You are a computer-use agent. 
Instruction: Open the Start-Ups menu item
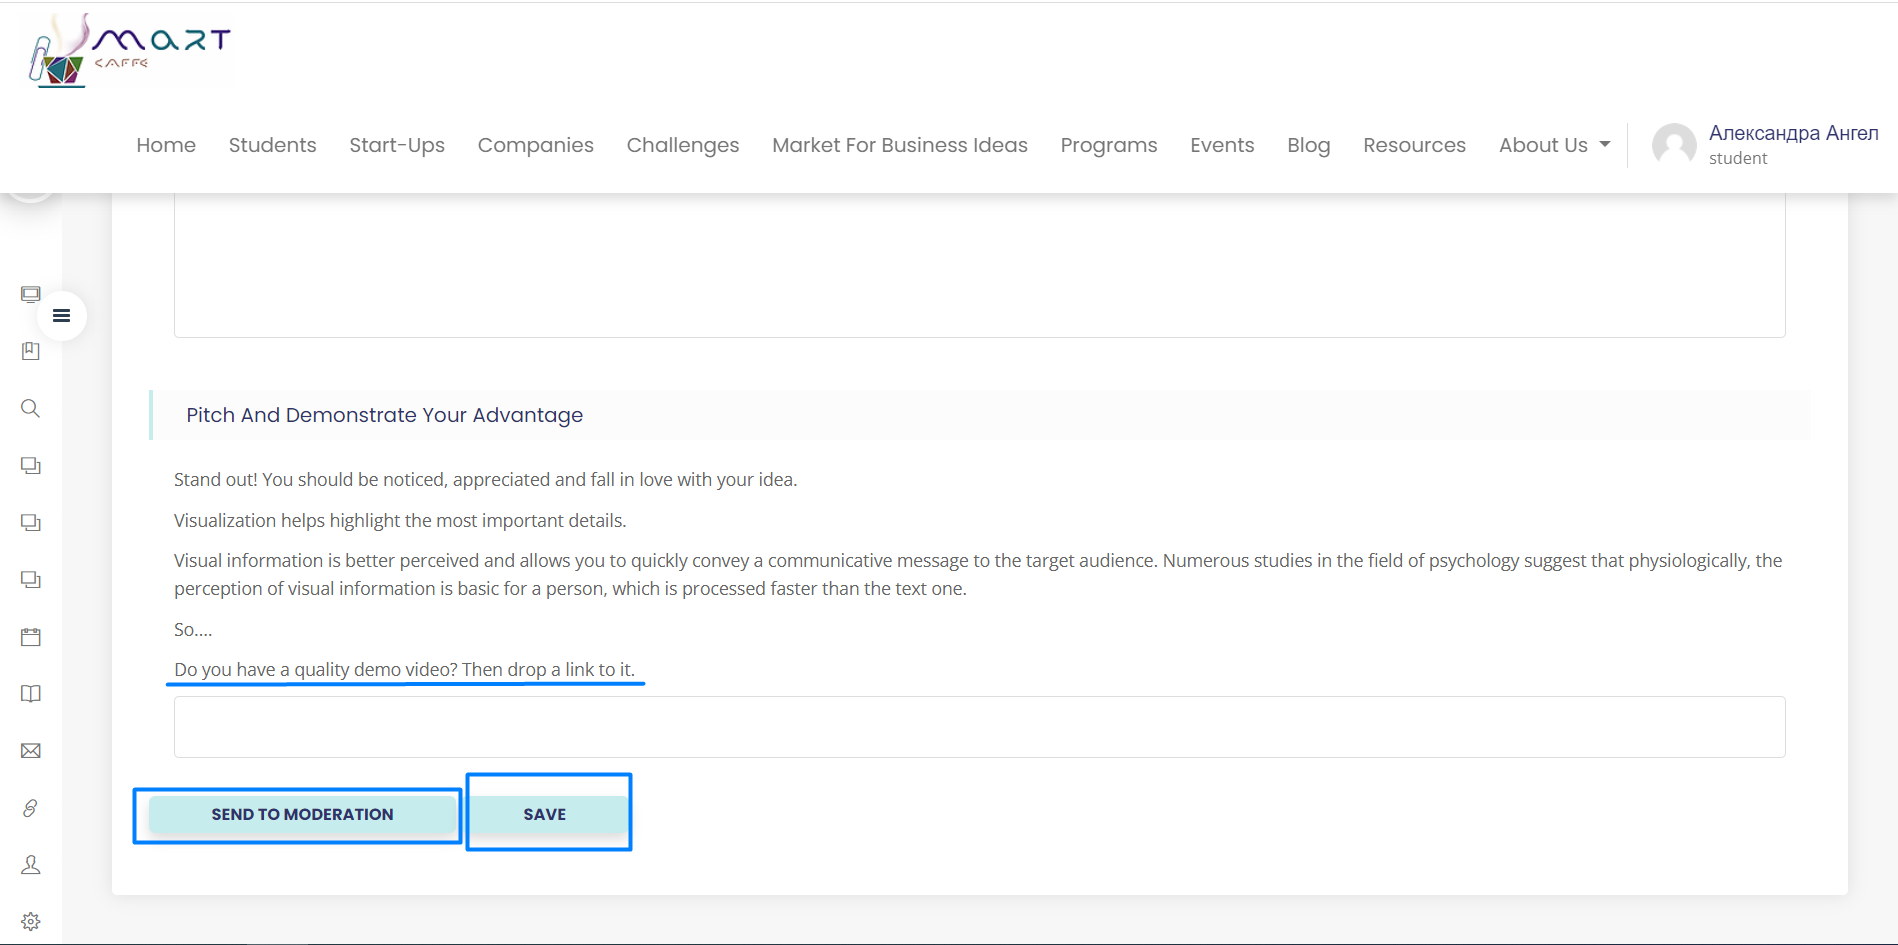[x=397, y=145]
